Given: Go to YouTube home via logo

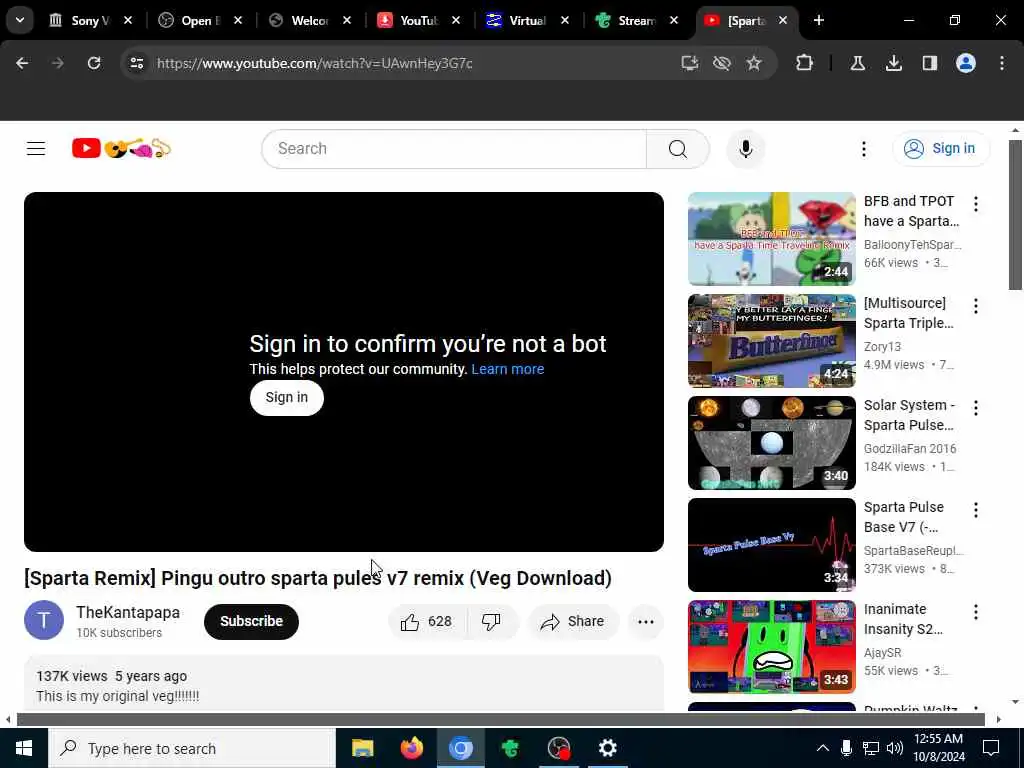Looking at the screenshot, I should (x=121, y=149).
